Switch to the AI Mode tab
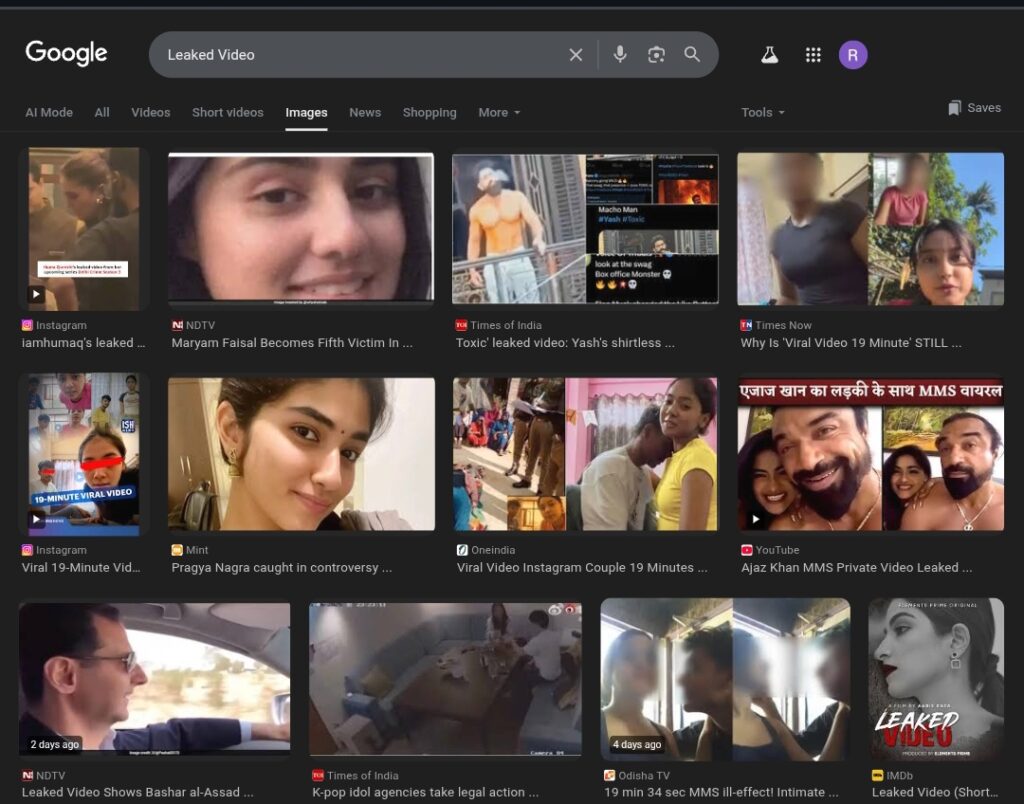 49,113
